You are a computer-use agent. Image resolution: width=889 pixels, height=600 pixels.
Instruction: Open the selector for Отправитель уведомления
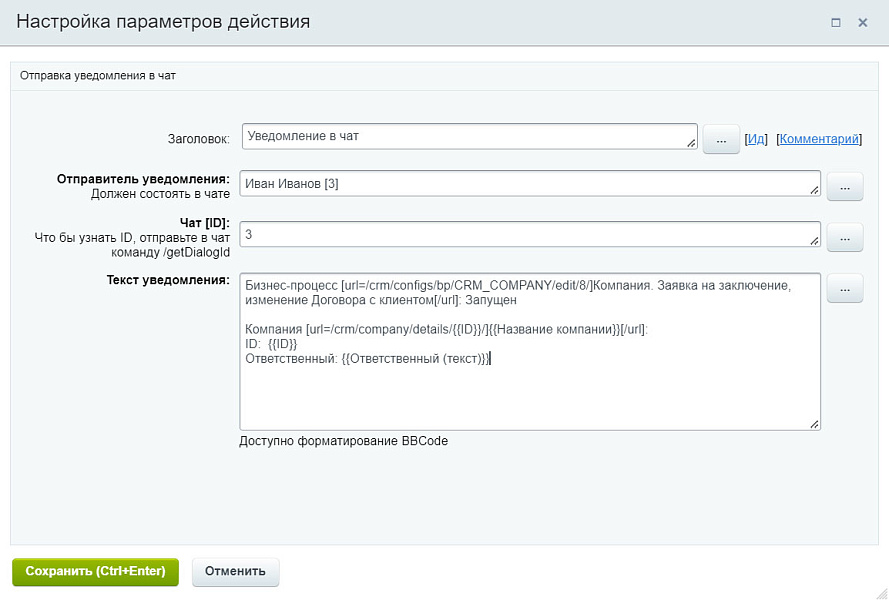click(845, 186)
